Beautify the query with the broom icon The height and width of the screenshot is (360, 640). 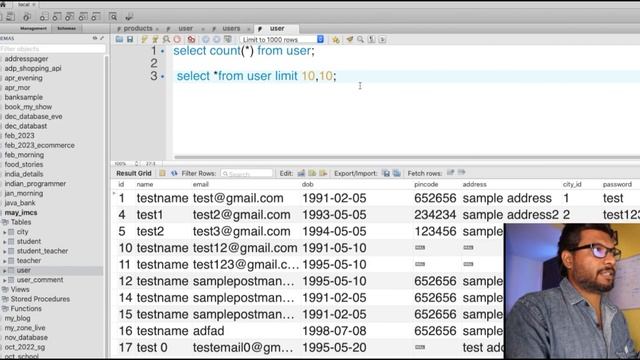[350, 39]
